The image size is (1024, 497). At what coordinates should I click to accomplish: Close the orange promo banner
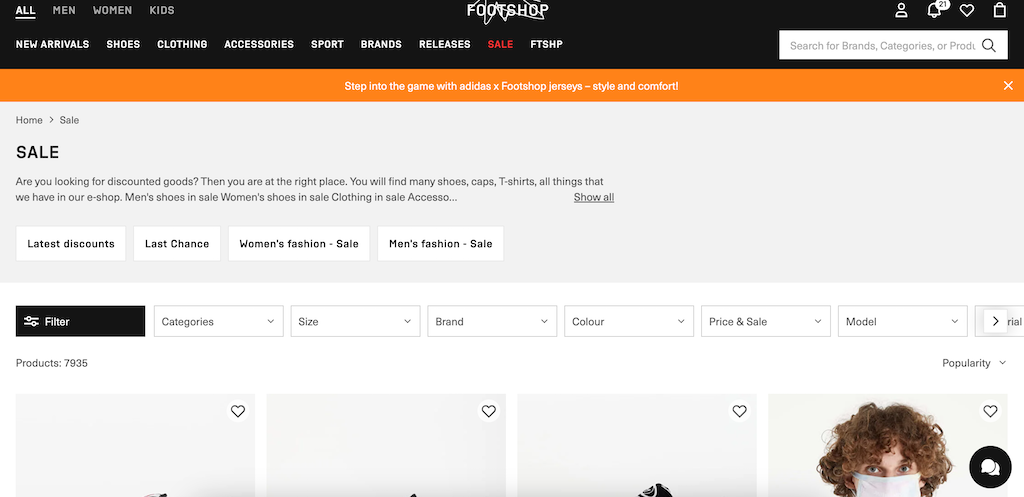point(1008,86)
